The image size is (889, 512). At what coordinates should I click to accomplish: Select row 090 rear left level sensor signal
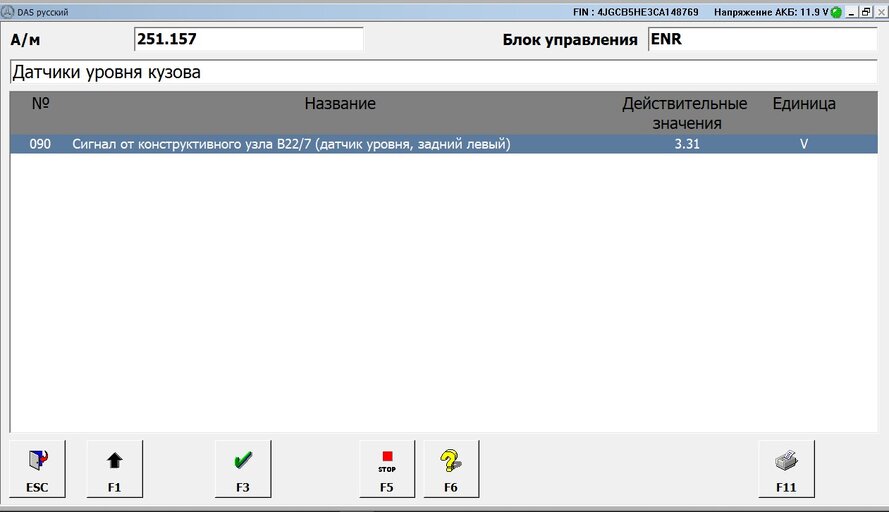tap(443, 144)
